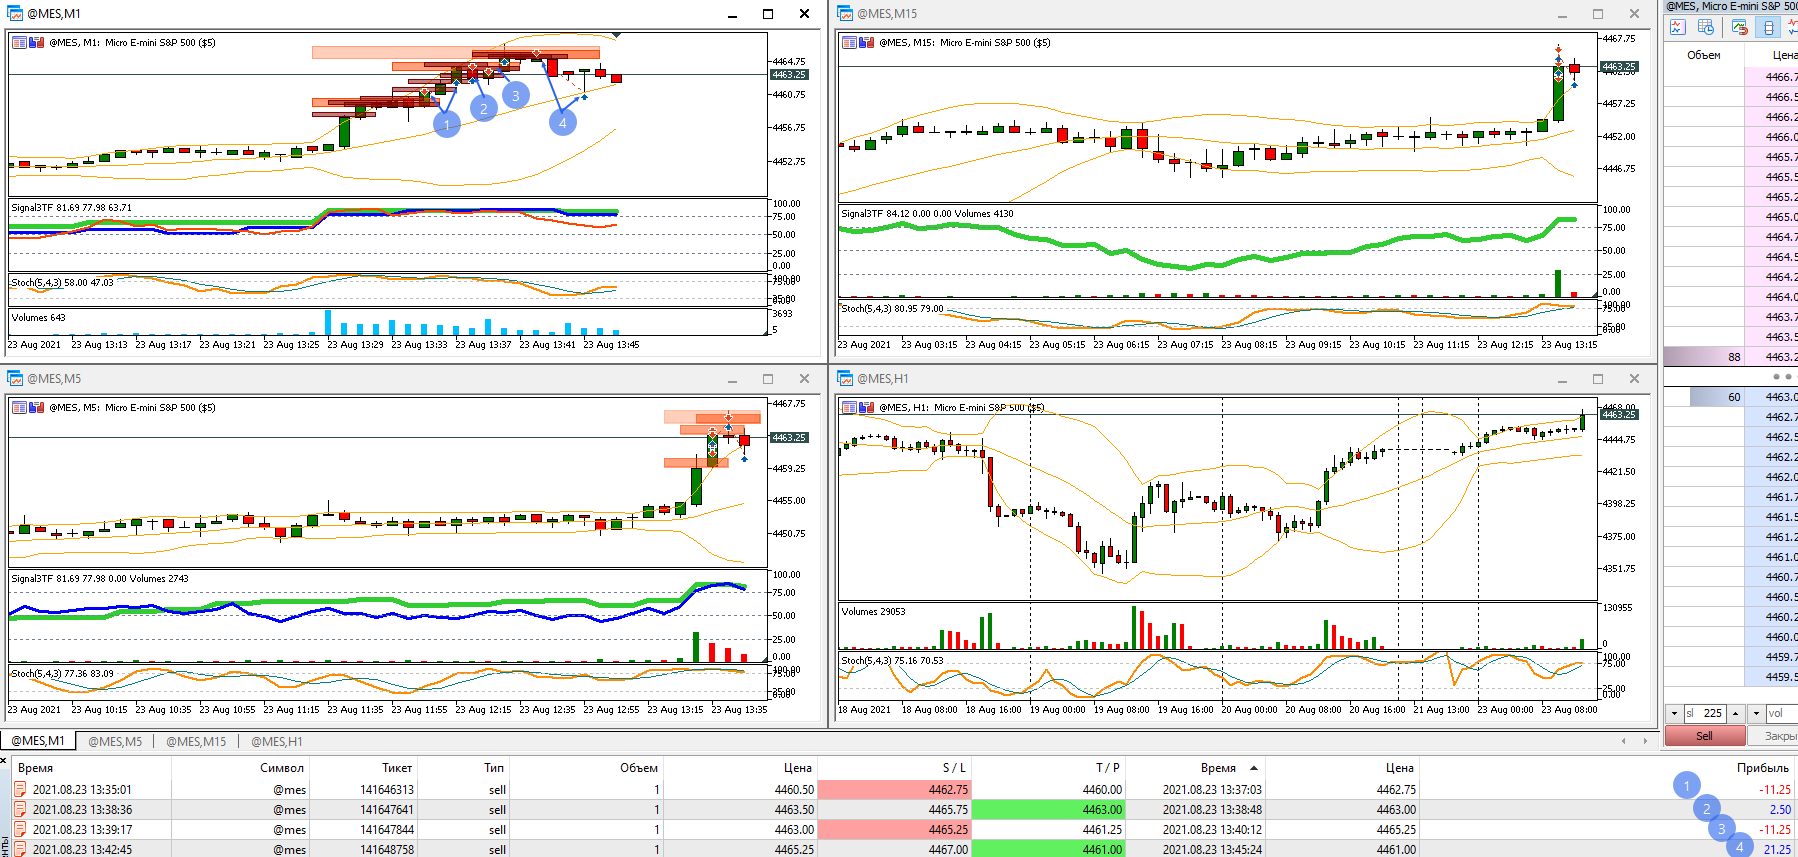Close the toolbox panel with the X

(4, 761)
